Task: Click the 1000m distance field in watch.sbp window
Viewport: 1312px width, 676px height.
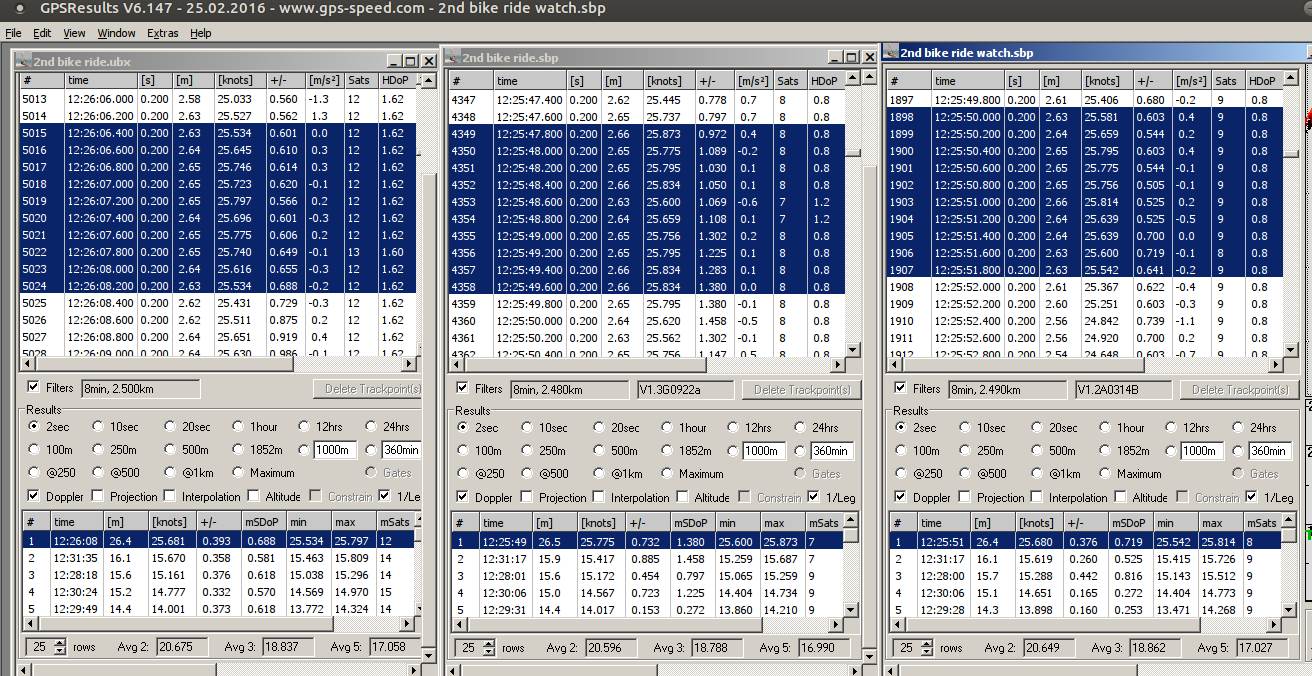Action: pos(1199,451)
